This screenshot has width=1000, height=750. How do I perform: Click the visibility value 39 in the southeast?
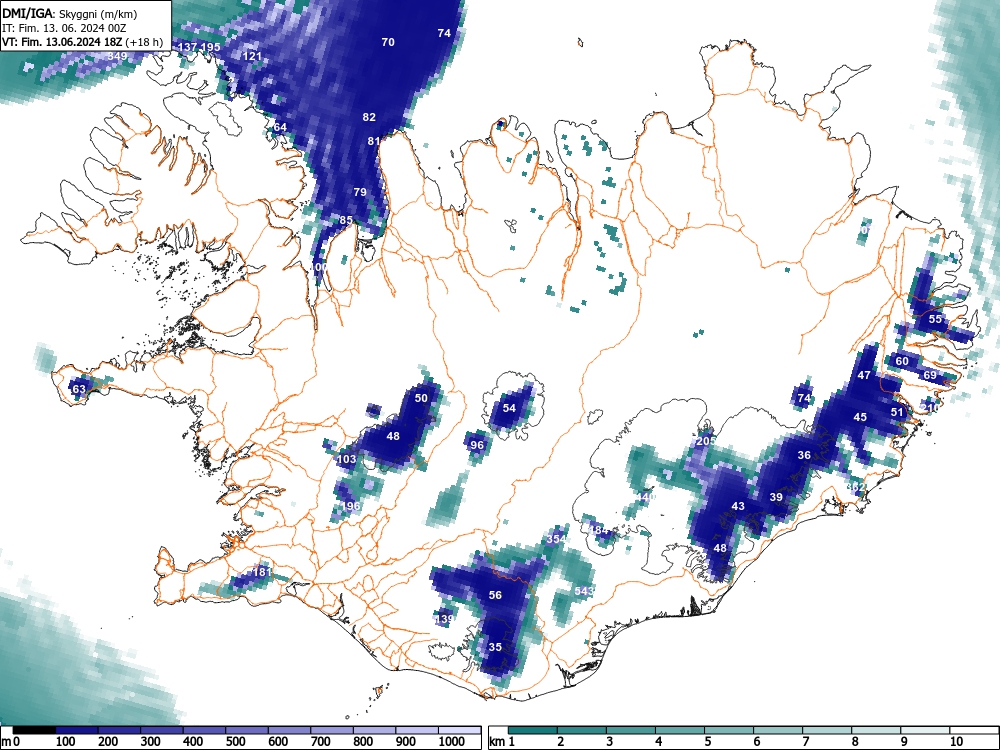pyautogui.click(x=776, y=497)
